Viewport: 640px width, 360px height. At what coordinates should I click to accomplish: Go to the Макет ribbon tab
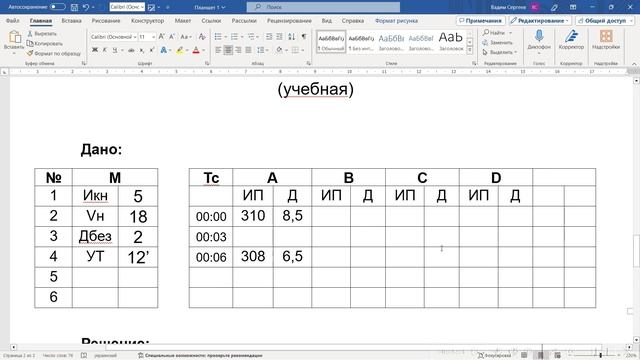tap(182, 20)
